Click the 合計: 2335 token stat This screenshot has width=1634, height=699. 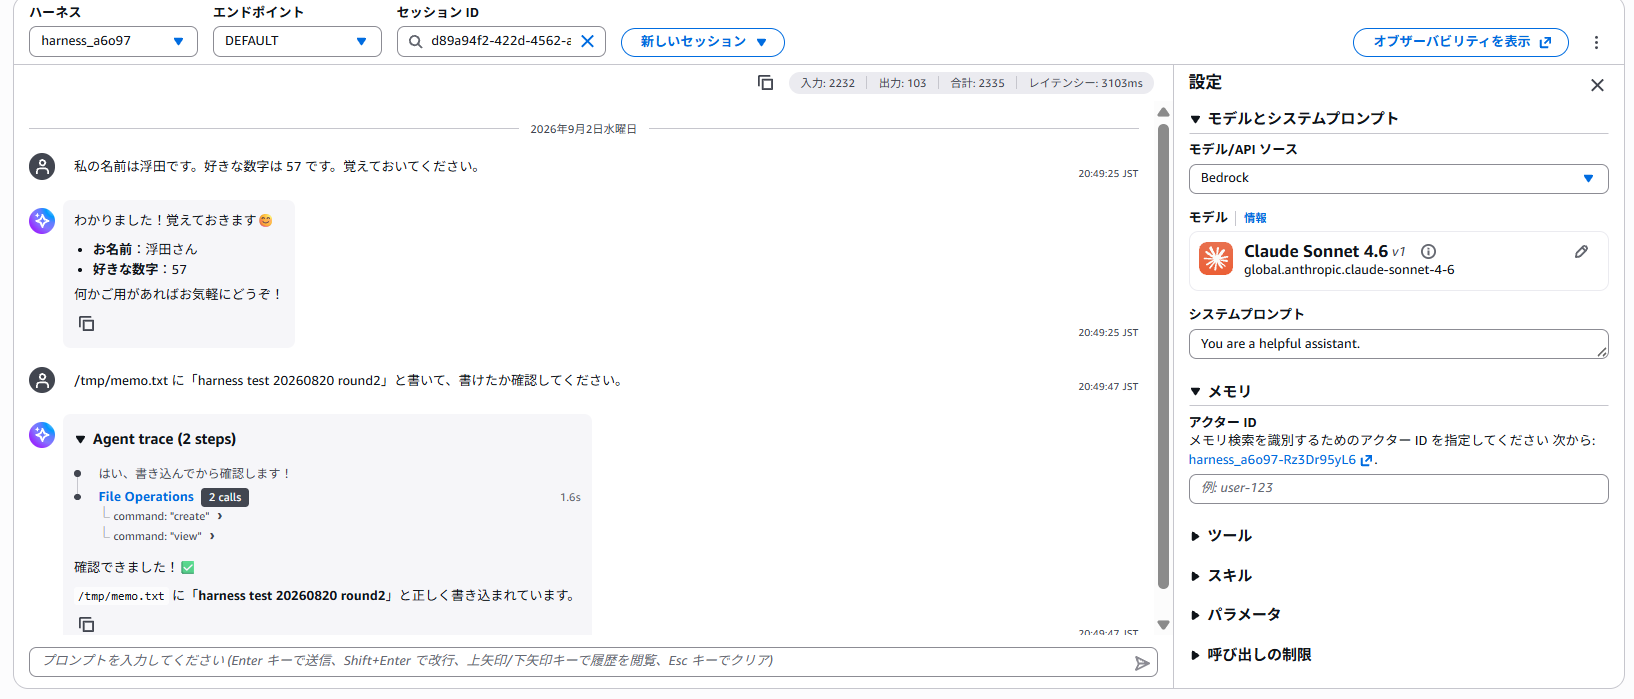[978, 83]
